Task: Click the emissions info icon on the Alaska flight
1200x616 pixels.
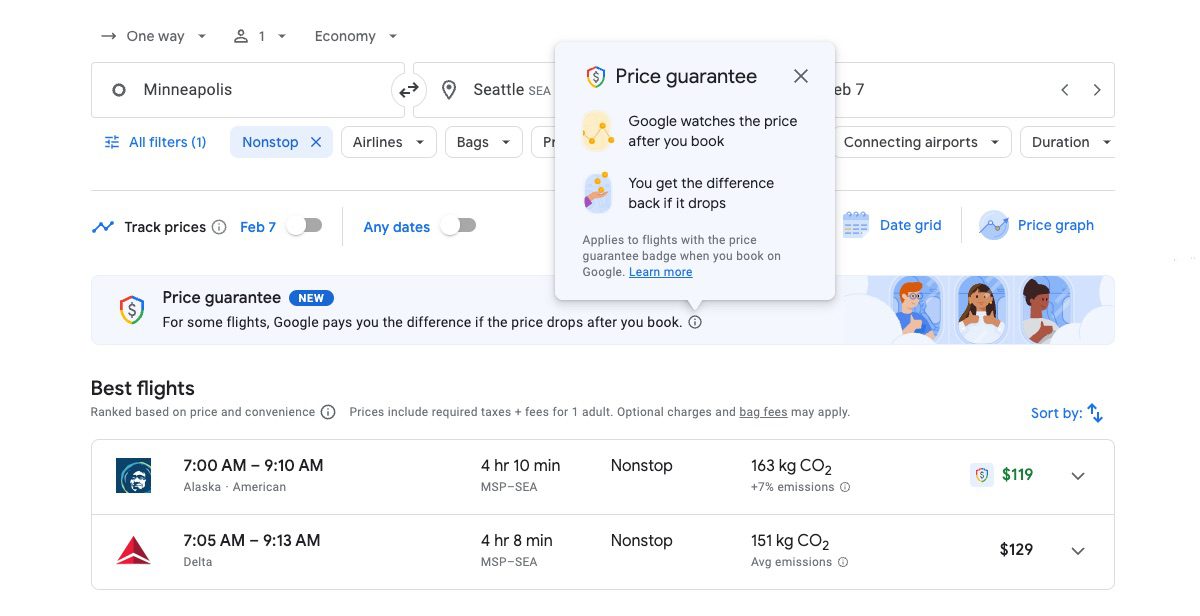Action: (845, 487)
